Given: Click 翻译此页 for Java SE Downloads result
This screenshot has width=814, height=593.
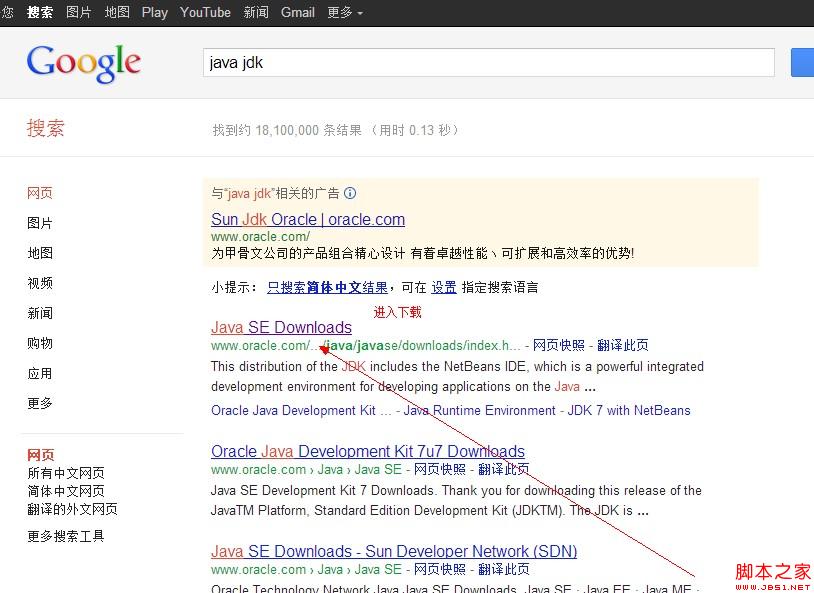Looking at the screenshot, I should pyautogui.click(x=622, y=345).
